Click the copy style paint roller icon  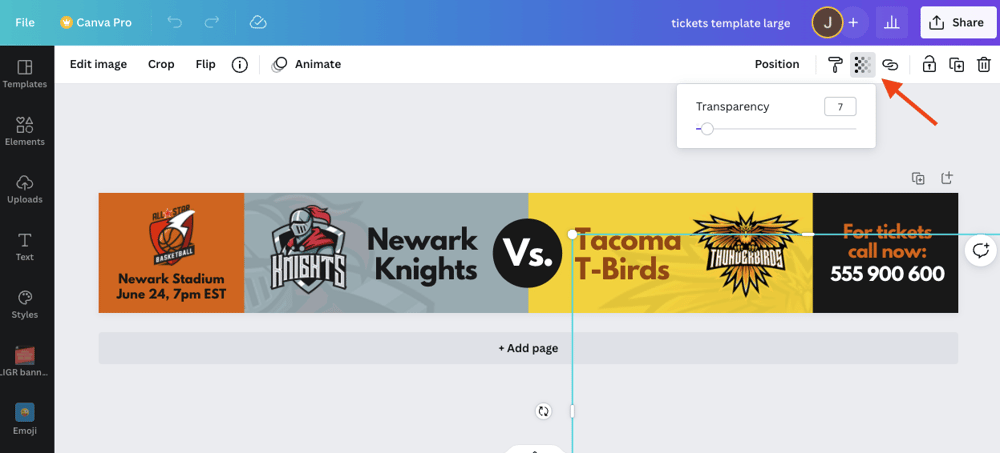pyautogui.click(x=835, y=64)
